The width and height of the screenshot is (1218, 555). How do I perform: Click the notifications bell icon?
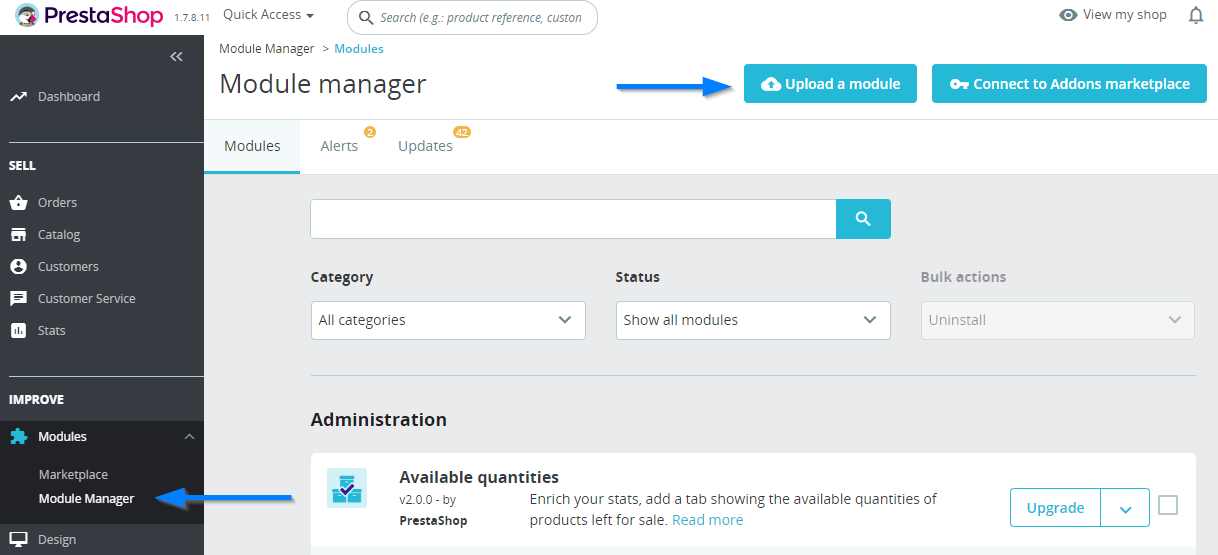click(1196, 15)
